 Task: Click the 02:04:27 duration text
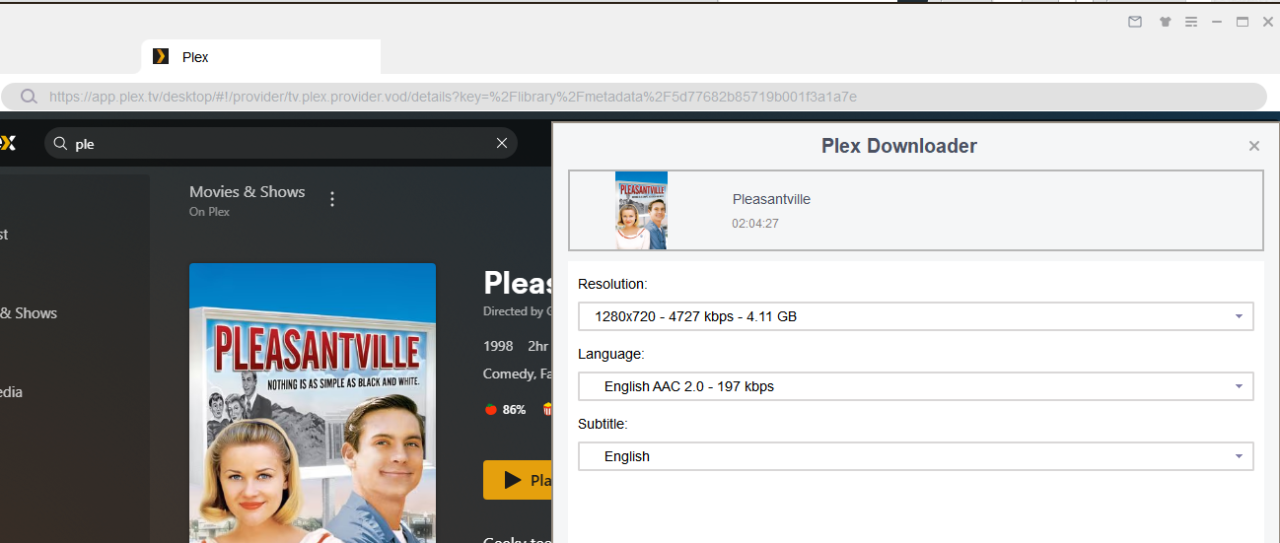coord(755,223)
